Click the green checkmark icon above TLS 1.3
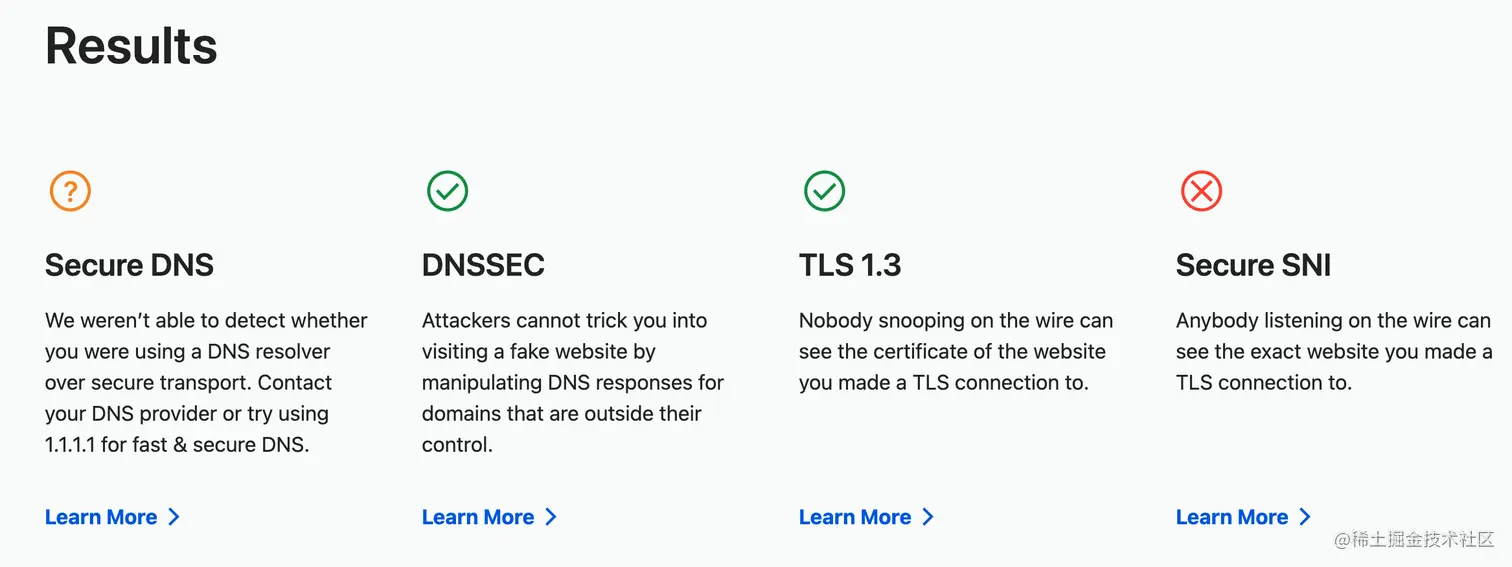Image resolution: width=1512 pixels, height=567 pixels. (x=824, y=190)
